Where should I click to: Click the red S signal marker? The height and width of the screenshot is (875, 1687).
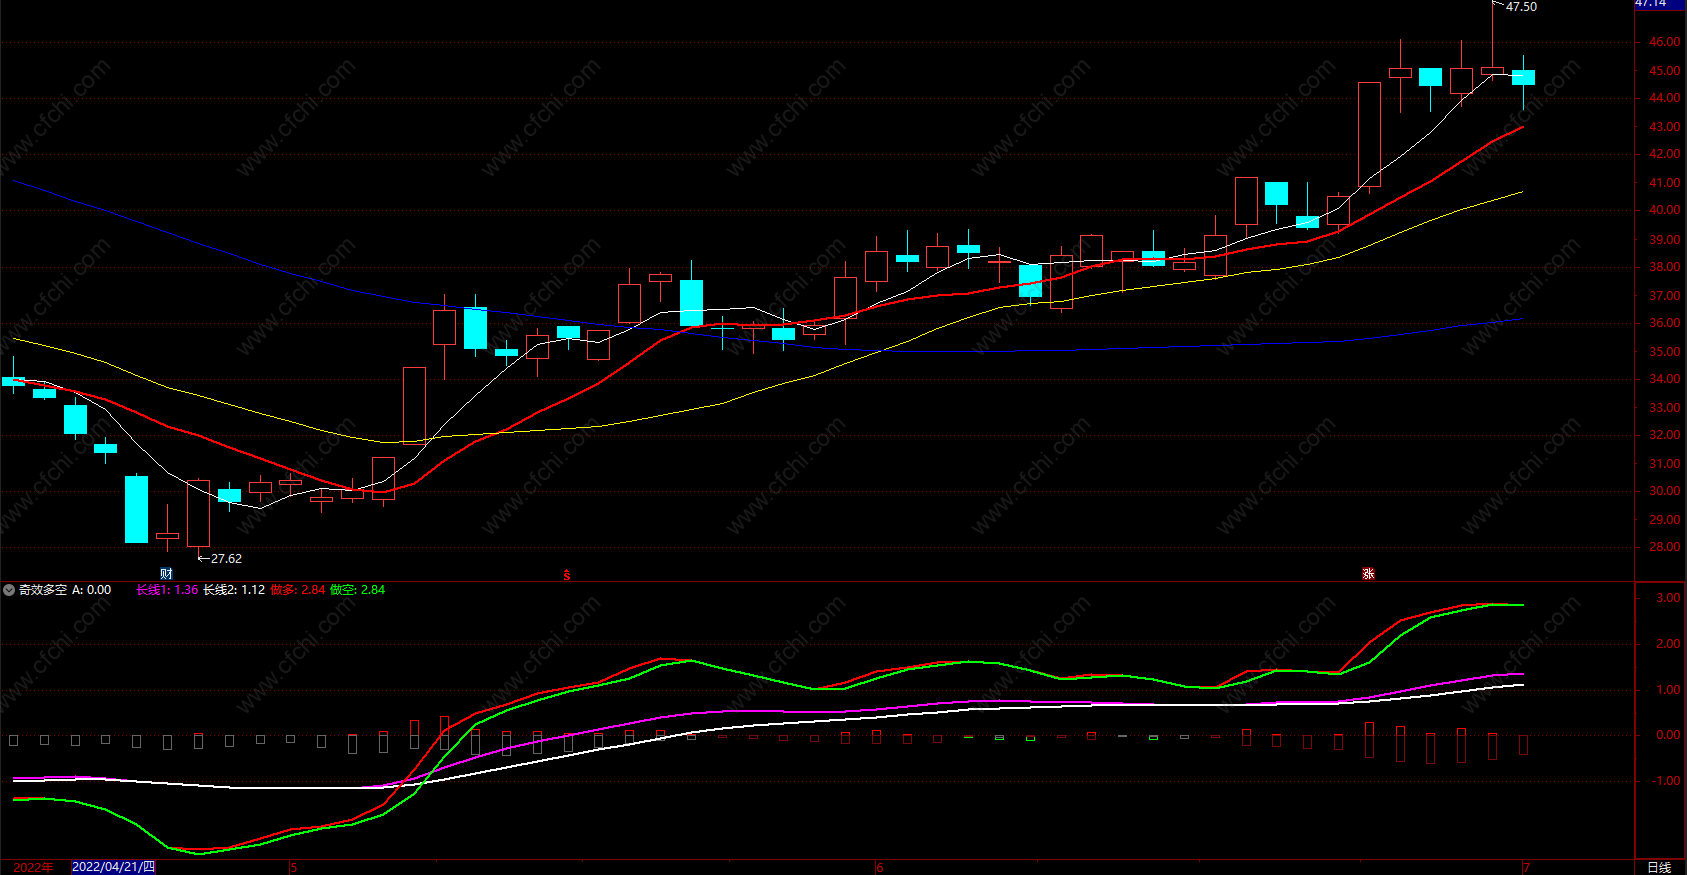[x=566, y=574]
